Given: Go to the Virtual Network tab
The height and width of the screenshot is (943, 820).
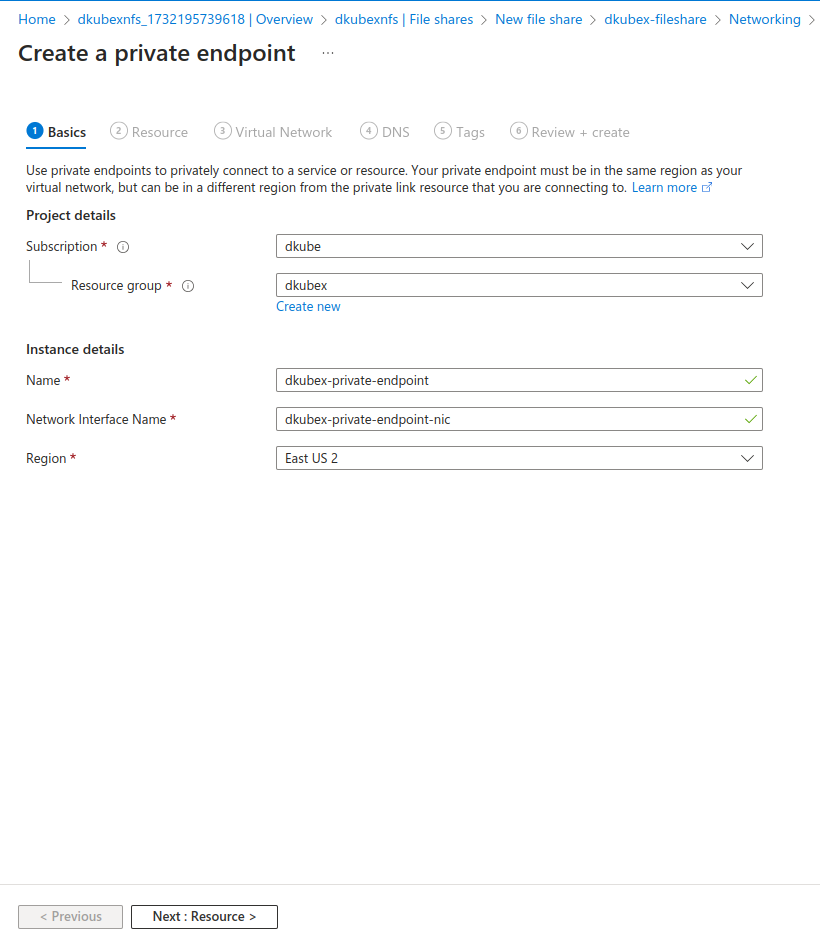Looking at the screenshot, I should (273, 132).
